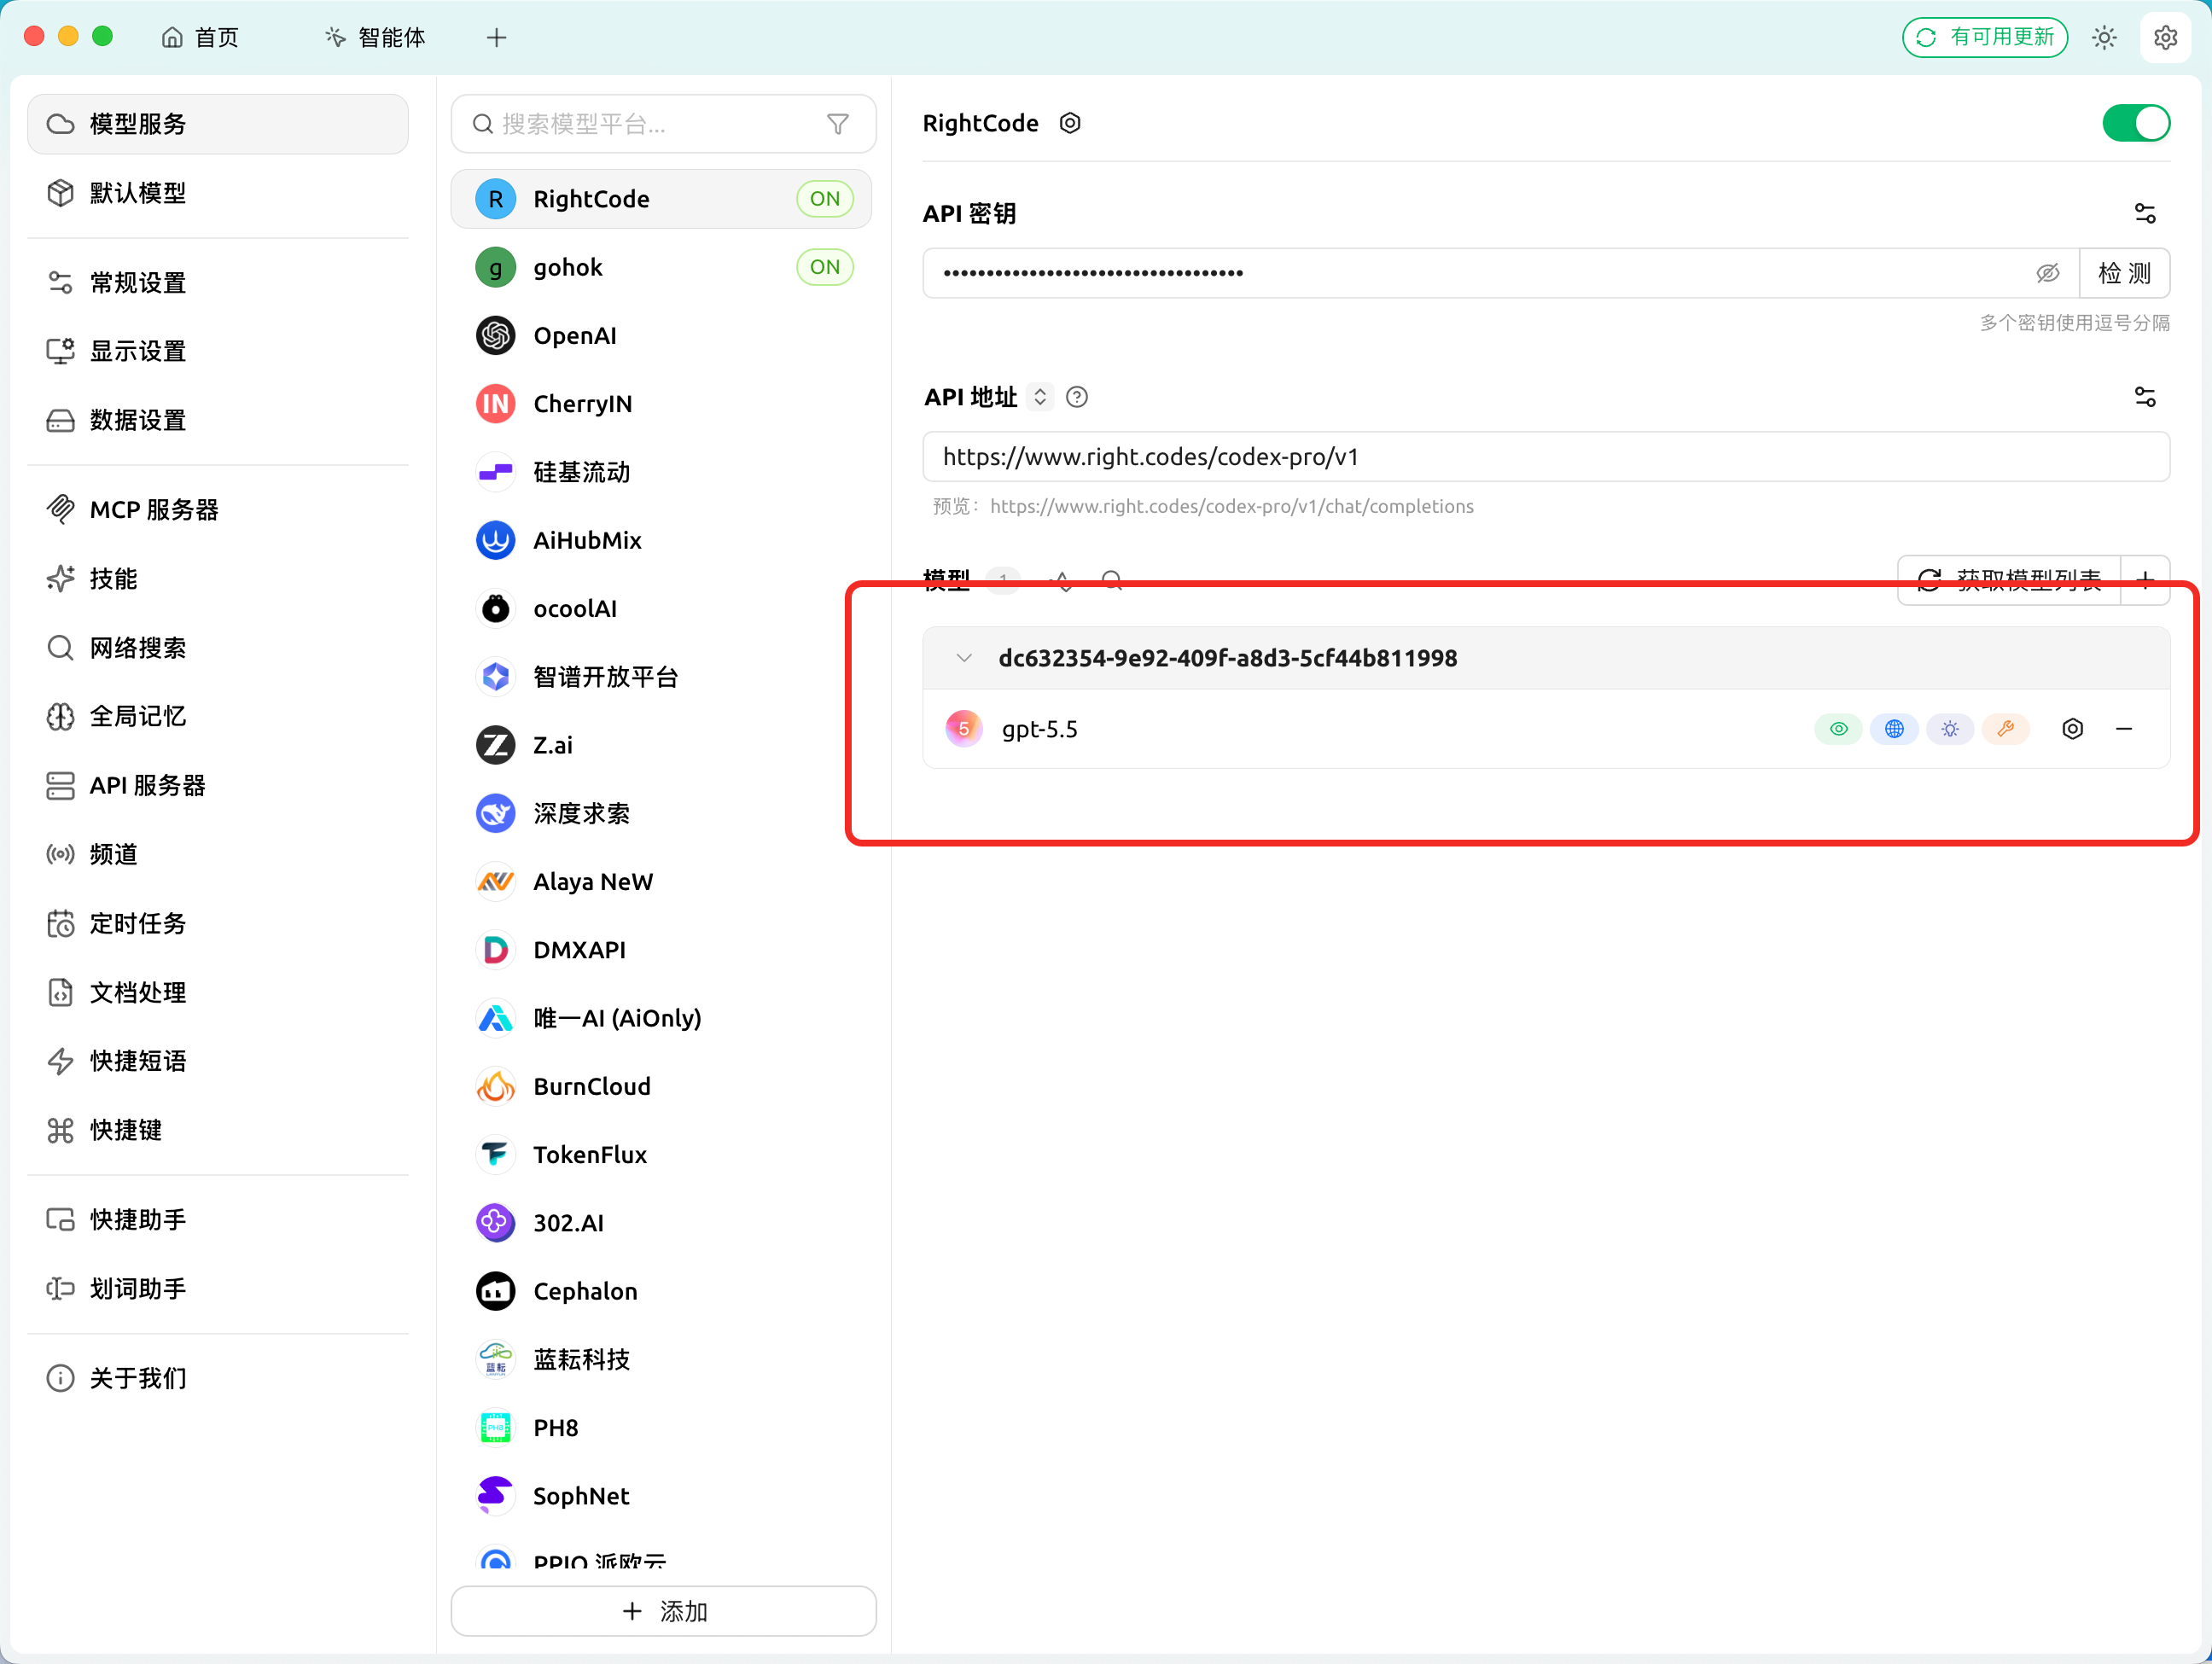Image resolution: width=2212 pixels, height=1664 pixels.
Task: Open MCP 服务器 settings
Action: pos(218,510)
